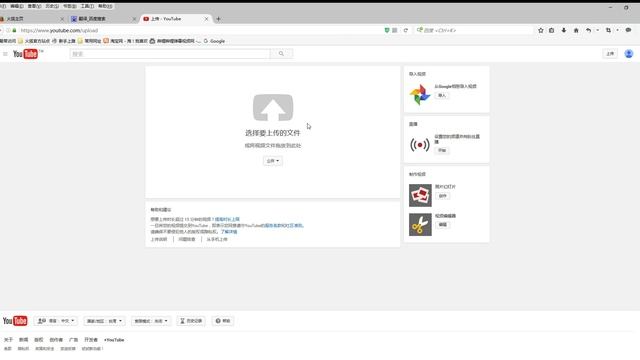Click the create button for photo slideshow
This screenshot has width=640, height=360.
coord(442,196)
